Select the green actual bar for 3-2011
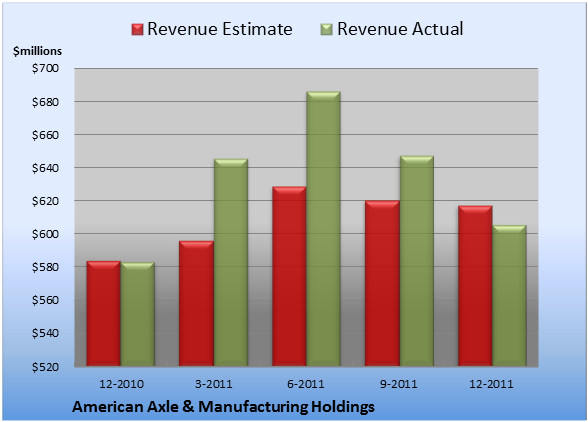Image resolution: width=588 pixels, height=422 pixels. pyautogui.click(x=231, y=262)
